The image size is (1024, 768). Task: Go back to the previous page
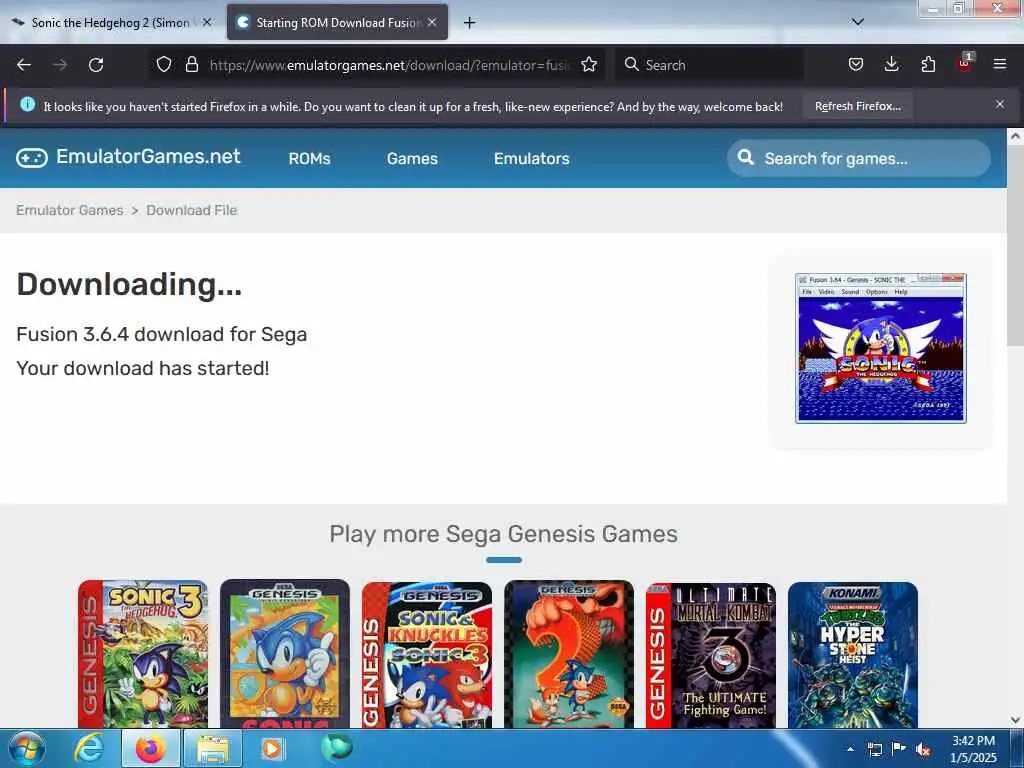coord(24,65)
